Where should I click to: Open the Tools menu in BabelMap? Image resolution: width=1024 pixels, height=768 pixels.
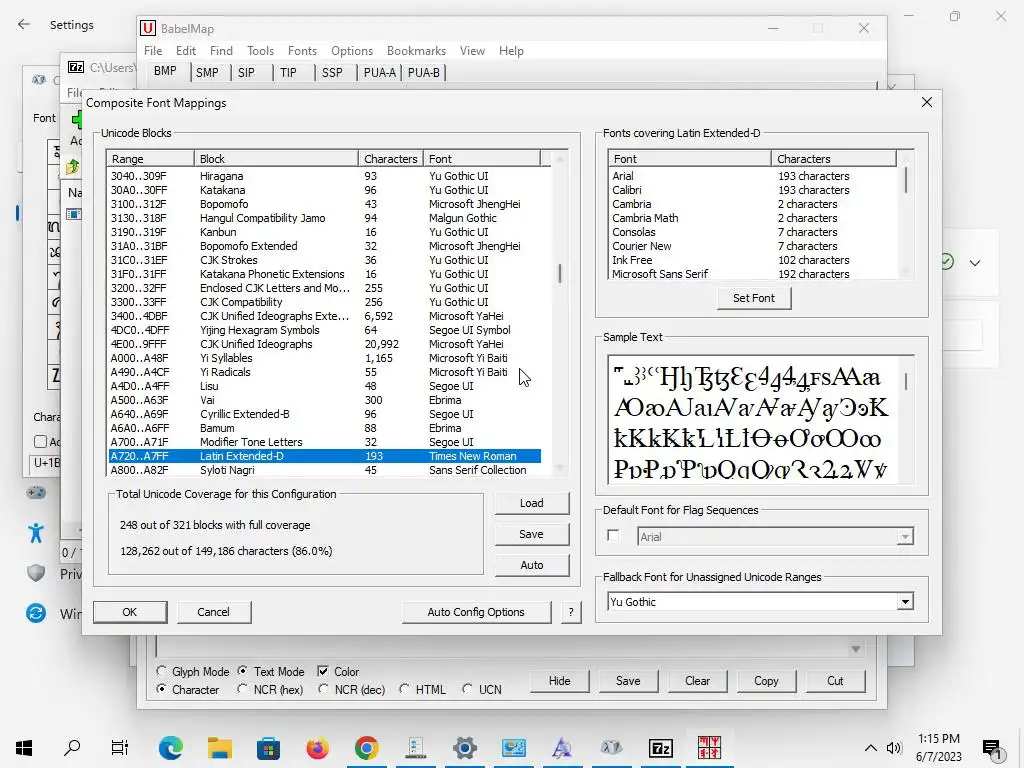[x=260, y=51]
